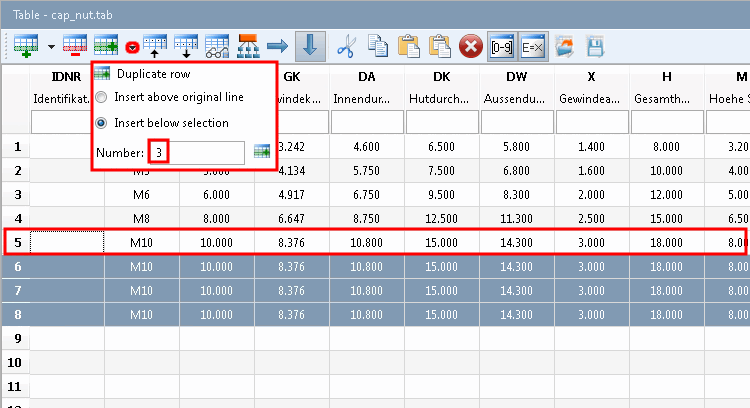750x408 pixels.
Task: Click the first clipboard paste icon
Action: [x=408, y=47]
